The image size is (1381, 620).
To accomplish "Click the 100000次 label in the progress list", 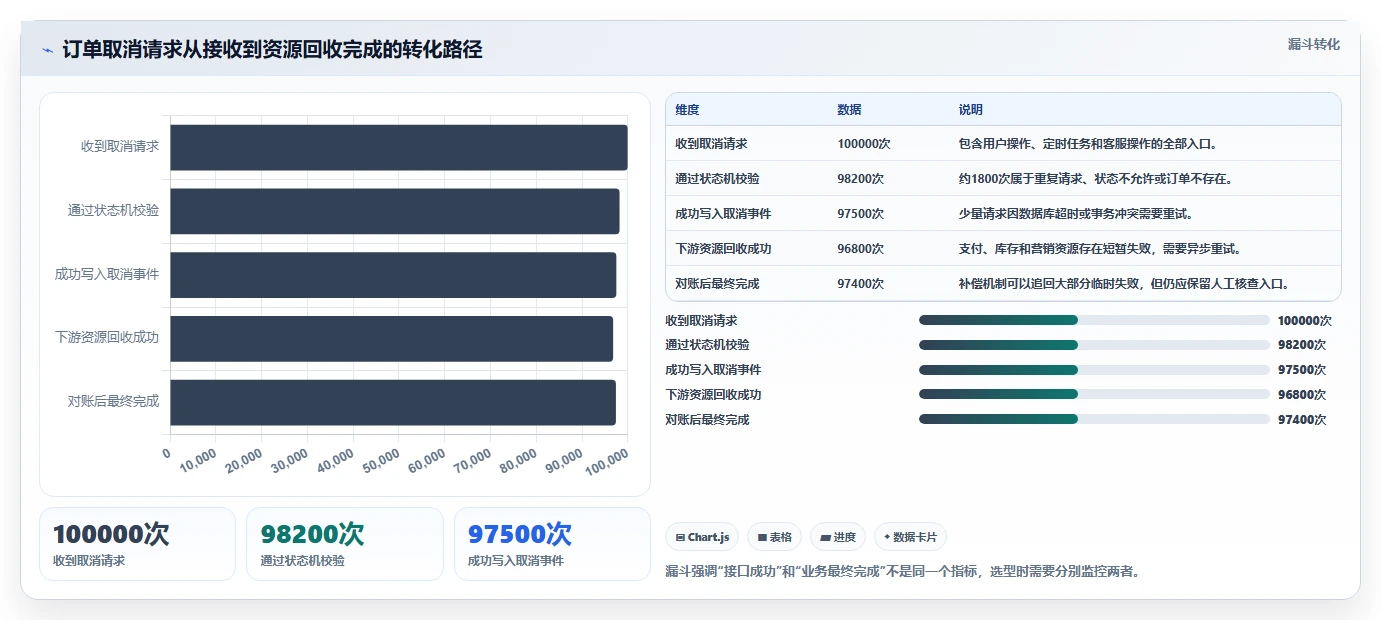I will (x=1305, y=321).
